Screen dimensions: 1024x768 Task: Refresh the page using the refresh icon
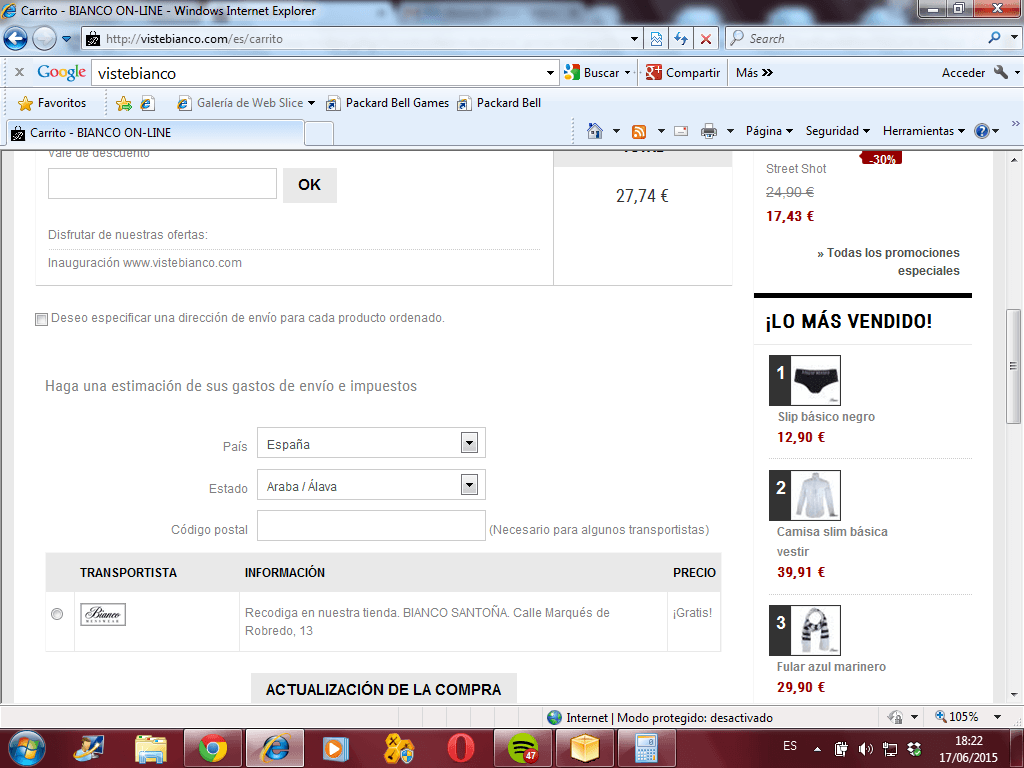click(681, 39)
